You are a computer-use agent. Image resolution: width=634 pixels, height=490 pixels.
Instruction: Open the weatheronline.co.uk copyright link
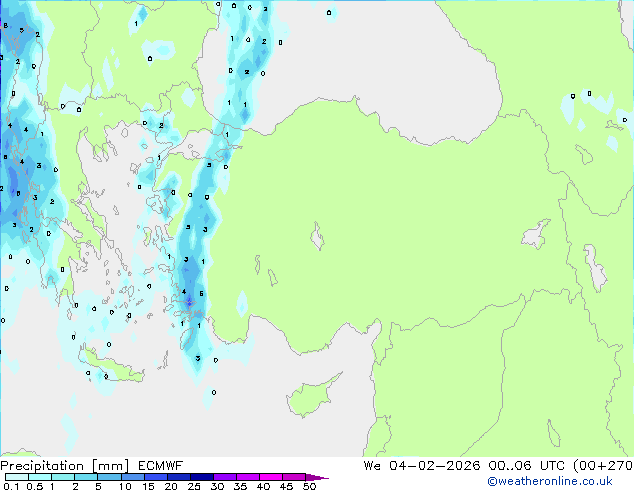pyautogui.click(x=549, y=481)
